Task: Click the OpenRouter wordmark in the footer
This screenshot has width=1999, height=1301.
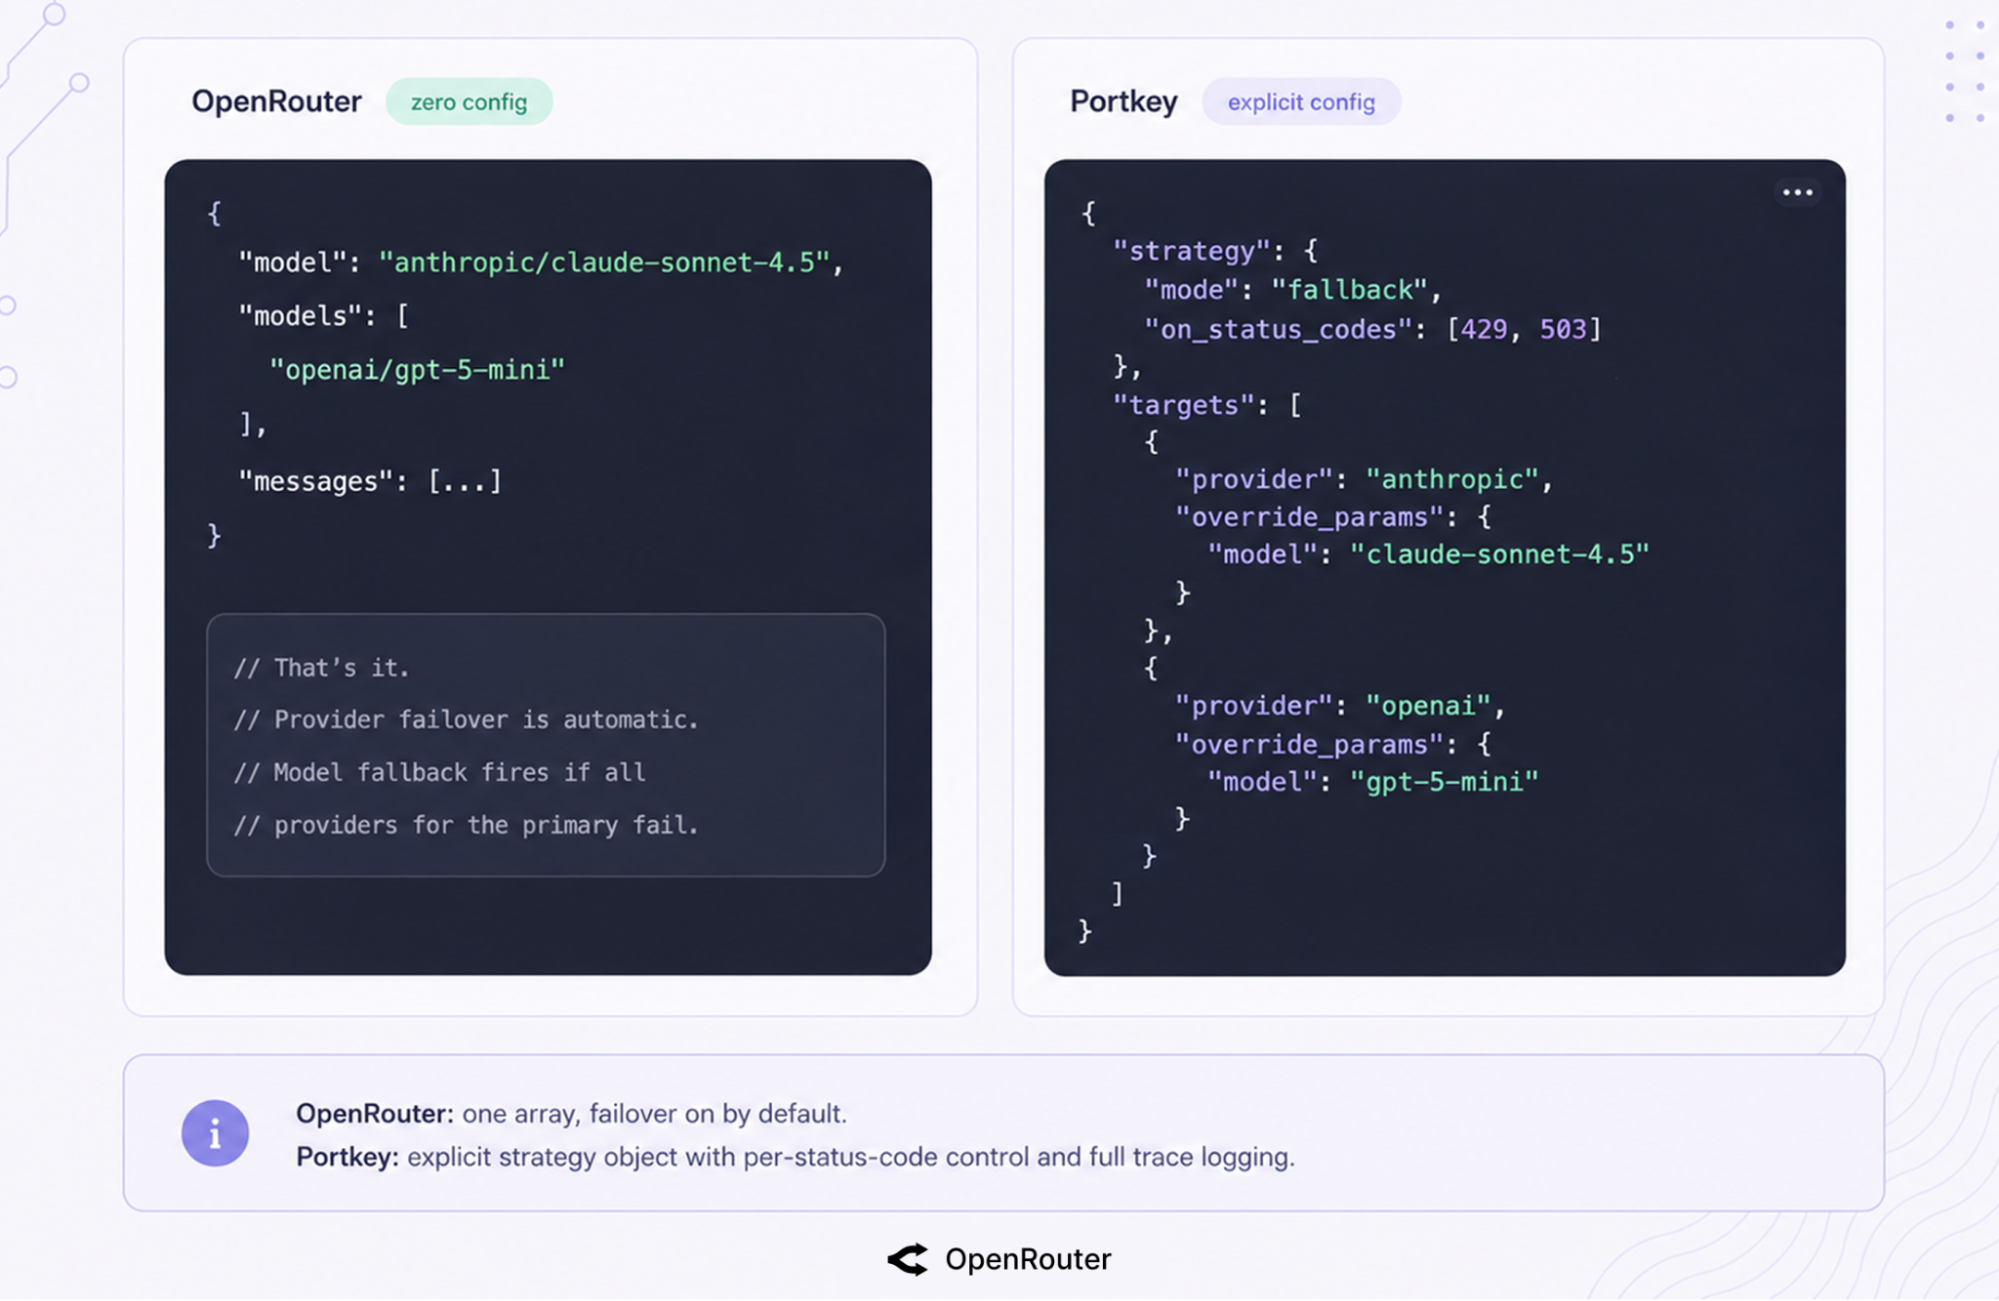Action: pos(1028,1259)
